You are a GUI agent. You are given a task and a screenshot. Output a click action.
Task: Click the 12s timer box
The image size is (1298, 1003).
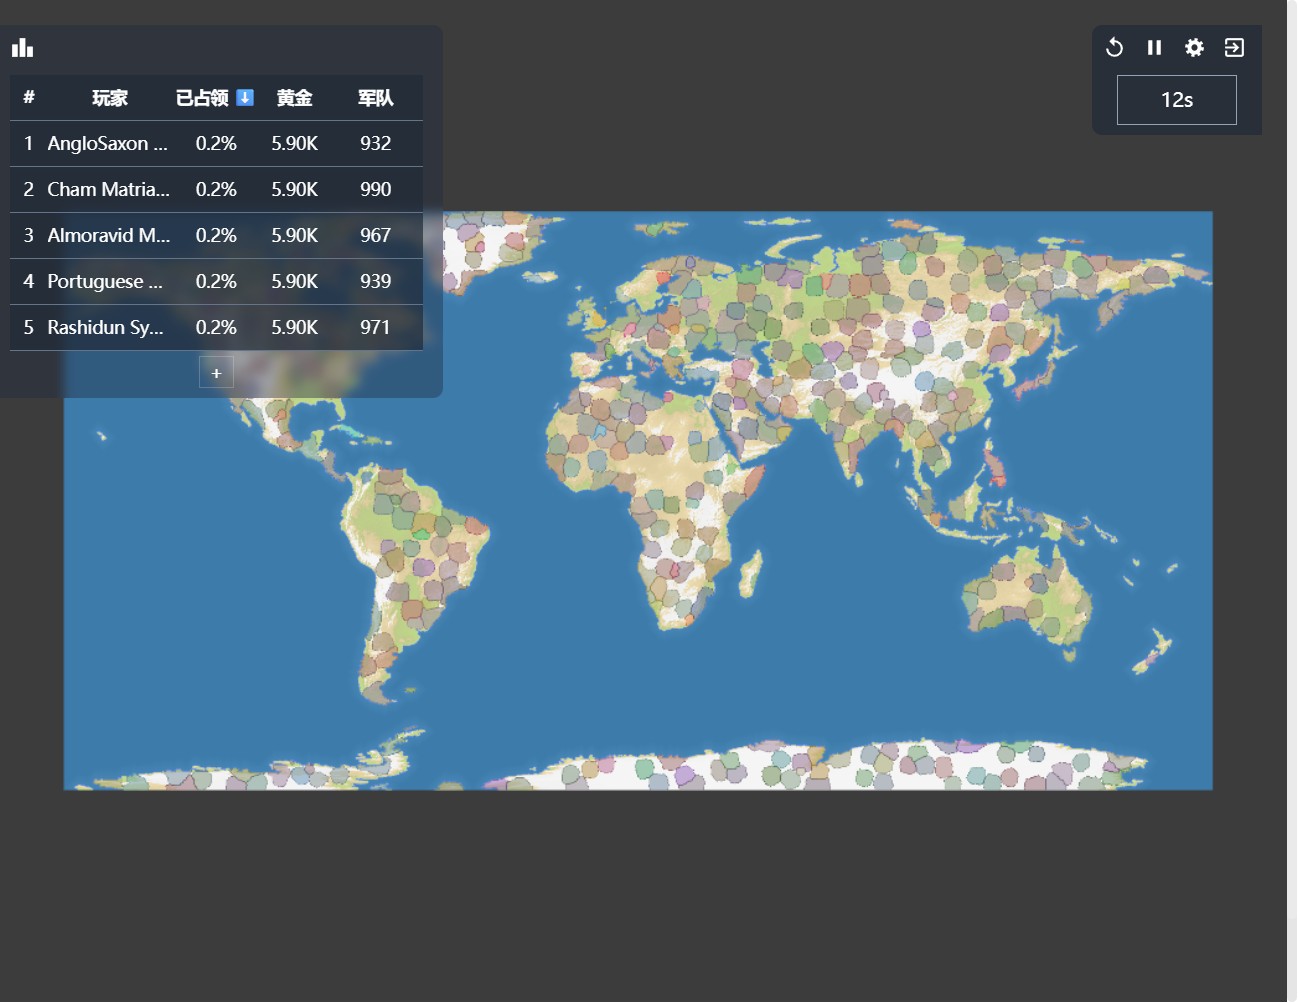click(1176, 100)
